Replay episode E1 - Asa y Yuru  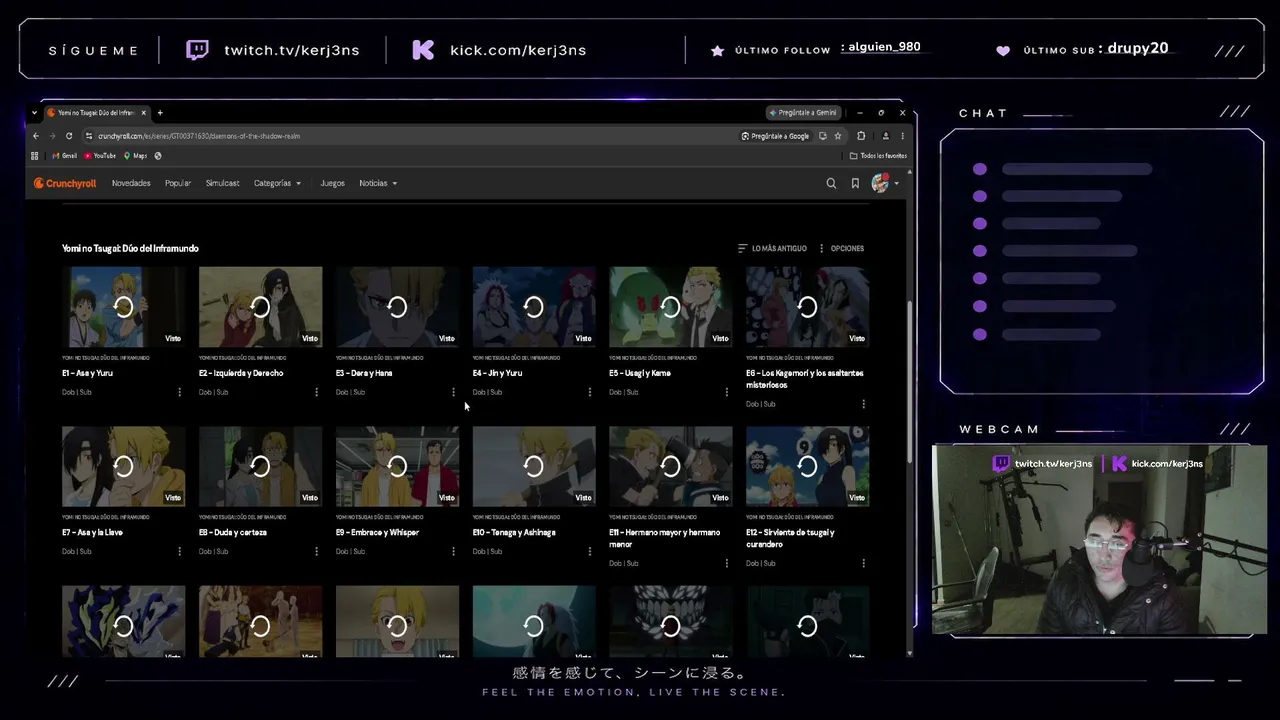(x=123, y=307)
